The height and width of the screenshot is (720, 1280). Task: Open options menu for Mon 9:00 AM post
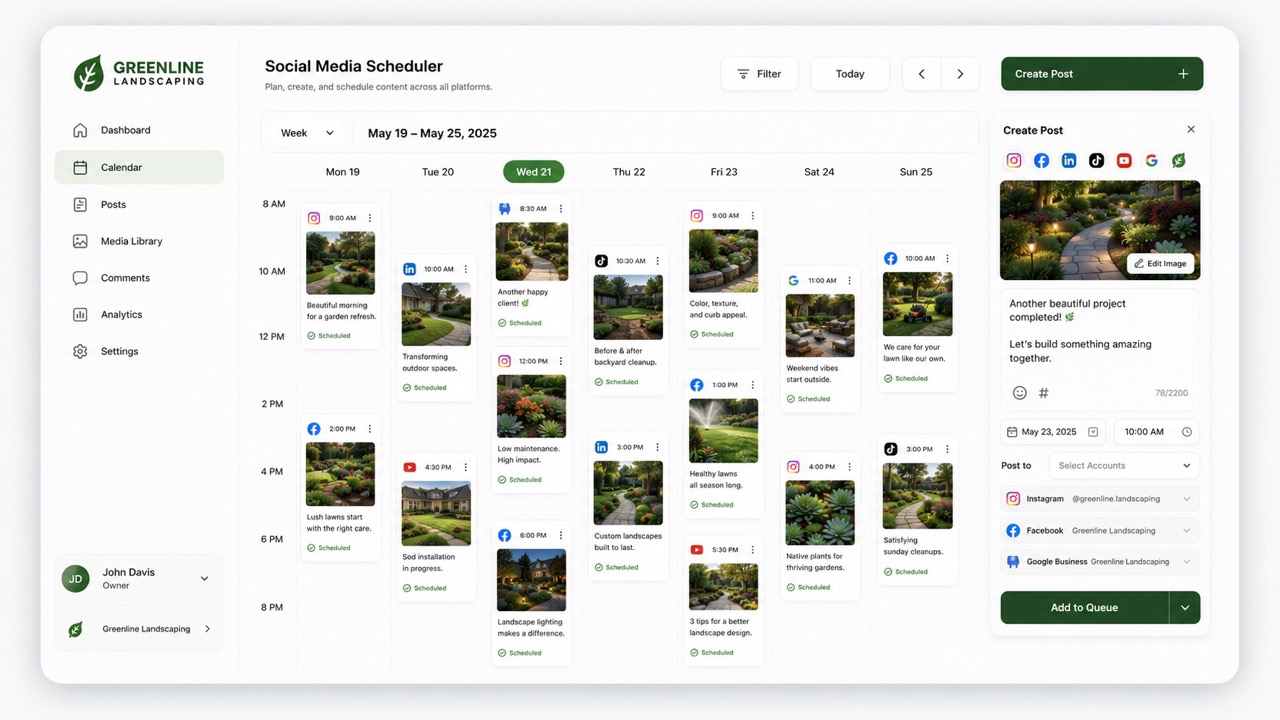370,218
